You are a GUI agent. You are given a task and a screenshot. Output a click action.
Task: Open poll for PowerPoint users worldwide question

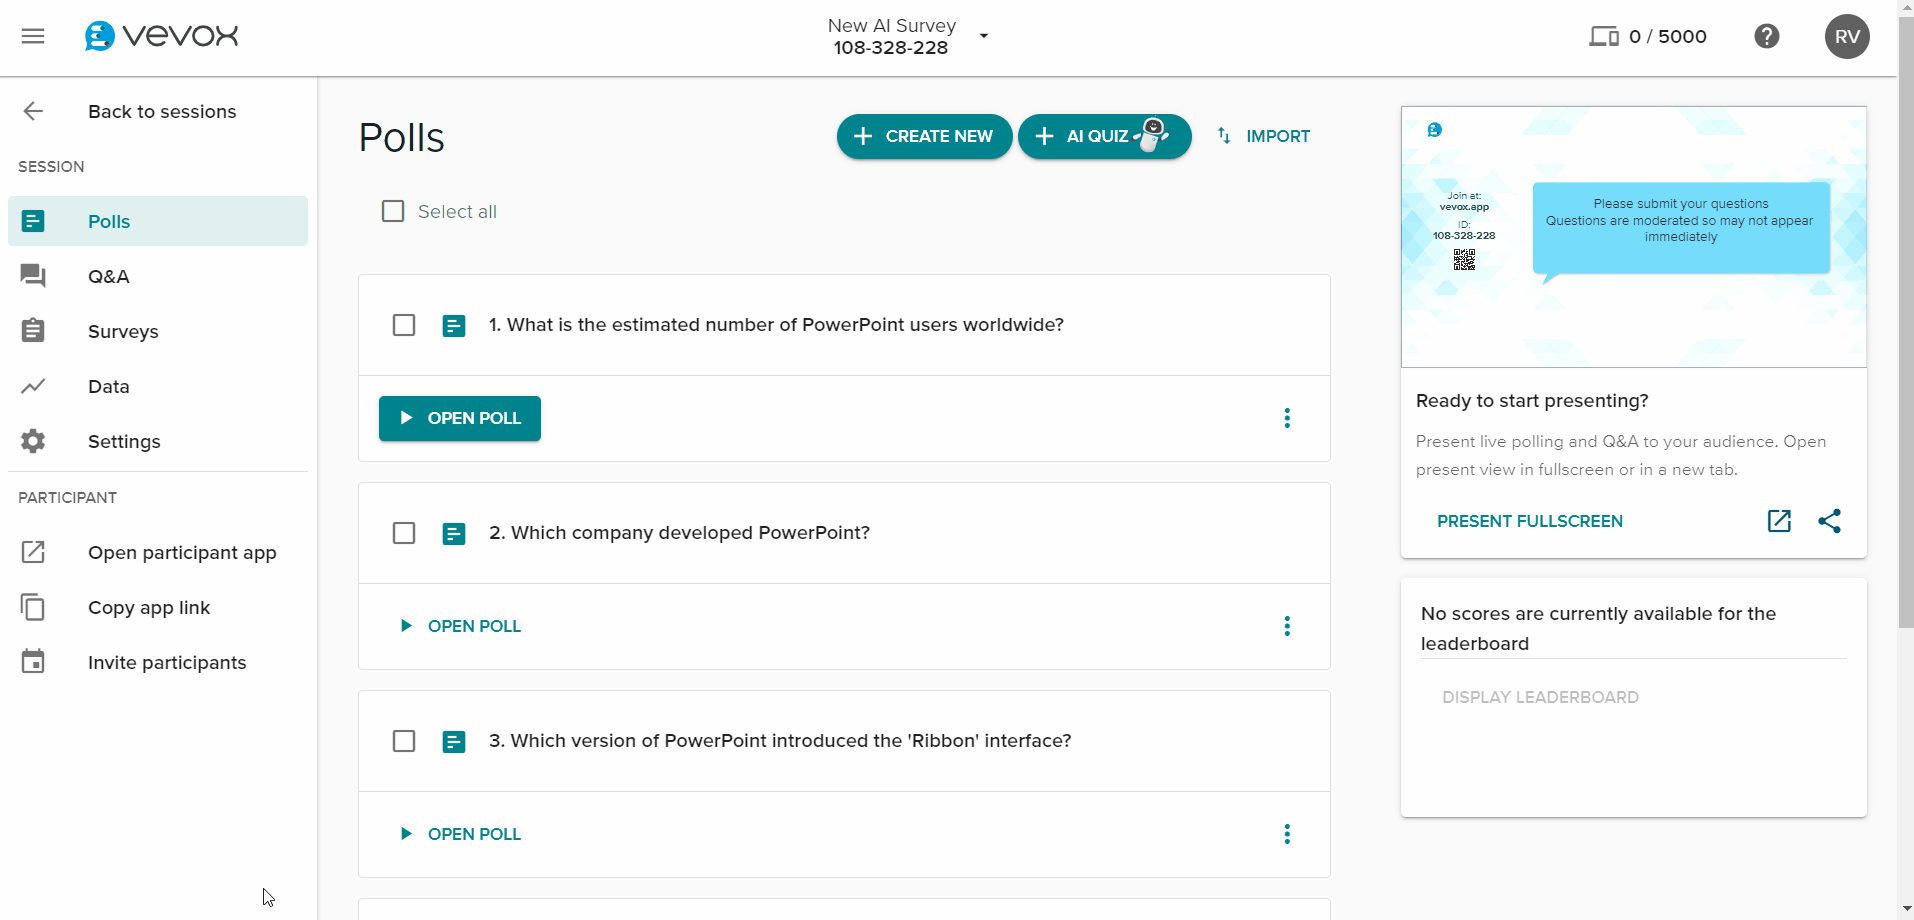pos(460,418)
